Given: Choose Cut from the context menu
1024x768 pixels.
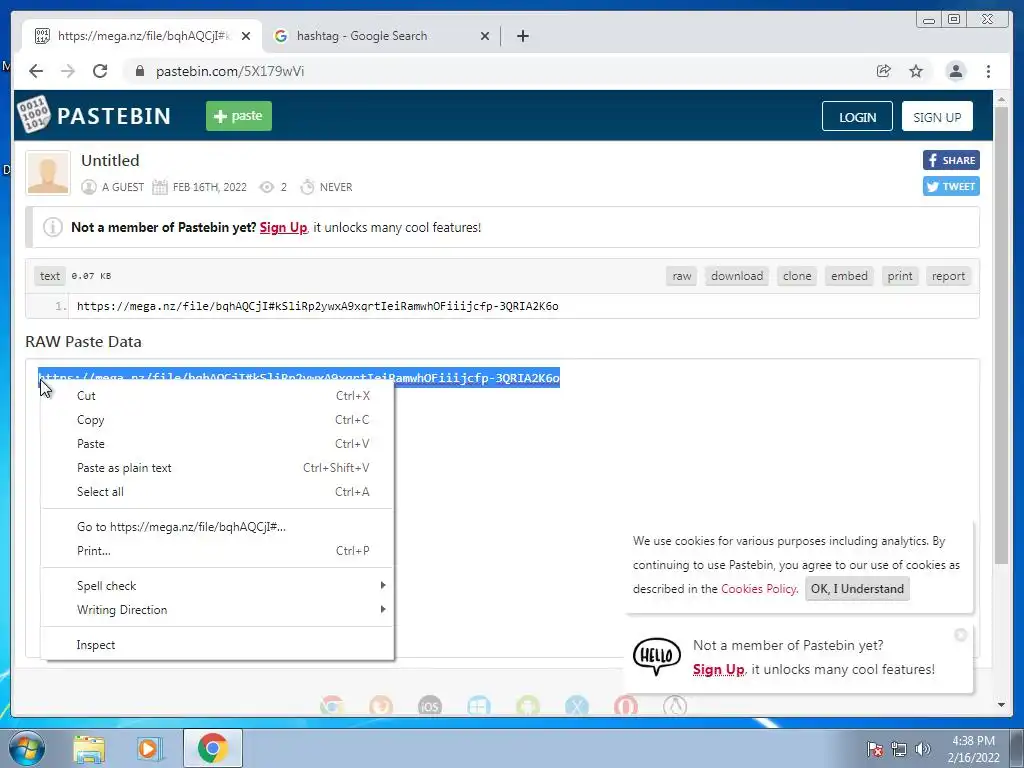Looking at the screenshot, I should (x=217, y=396).
